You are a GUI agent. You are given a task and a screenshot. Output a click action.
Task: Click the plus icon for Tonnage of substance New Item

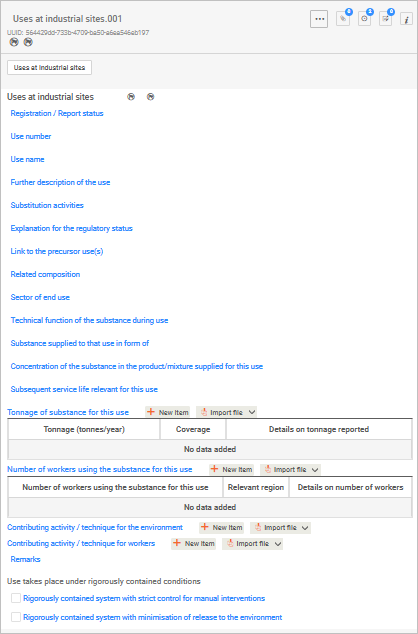click(151, 412)
